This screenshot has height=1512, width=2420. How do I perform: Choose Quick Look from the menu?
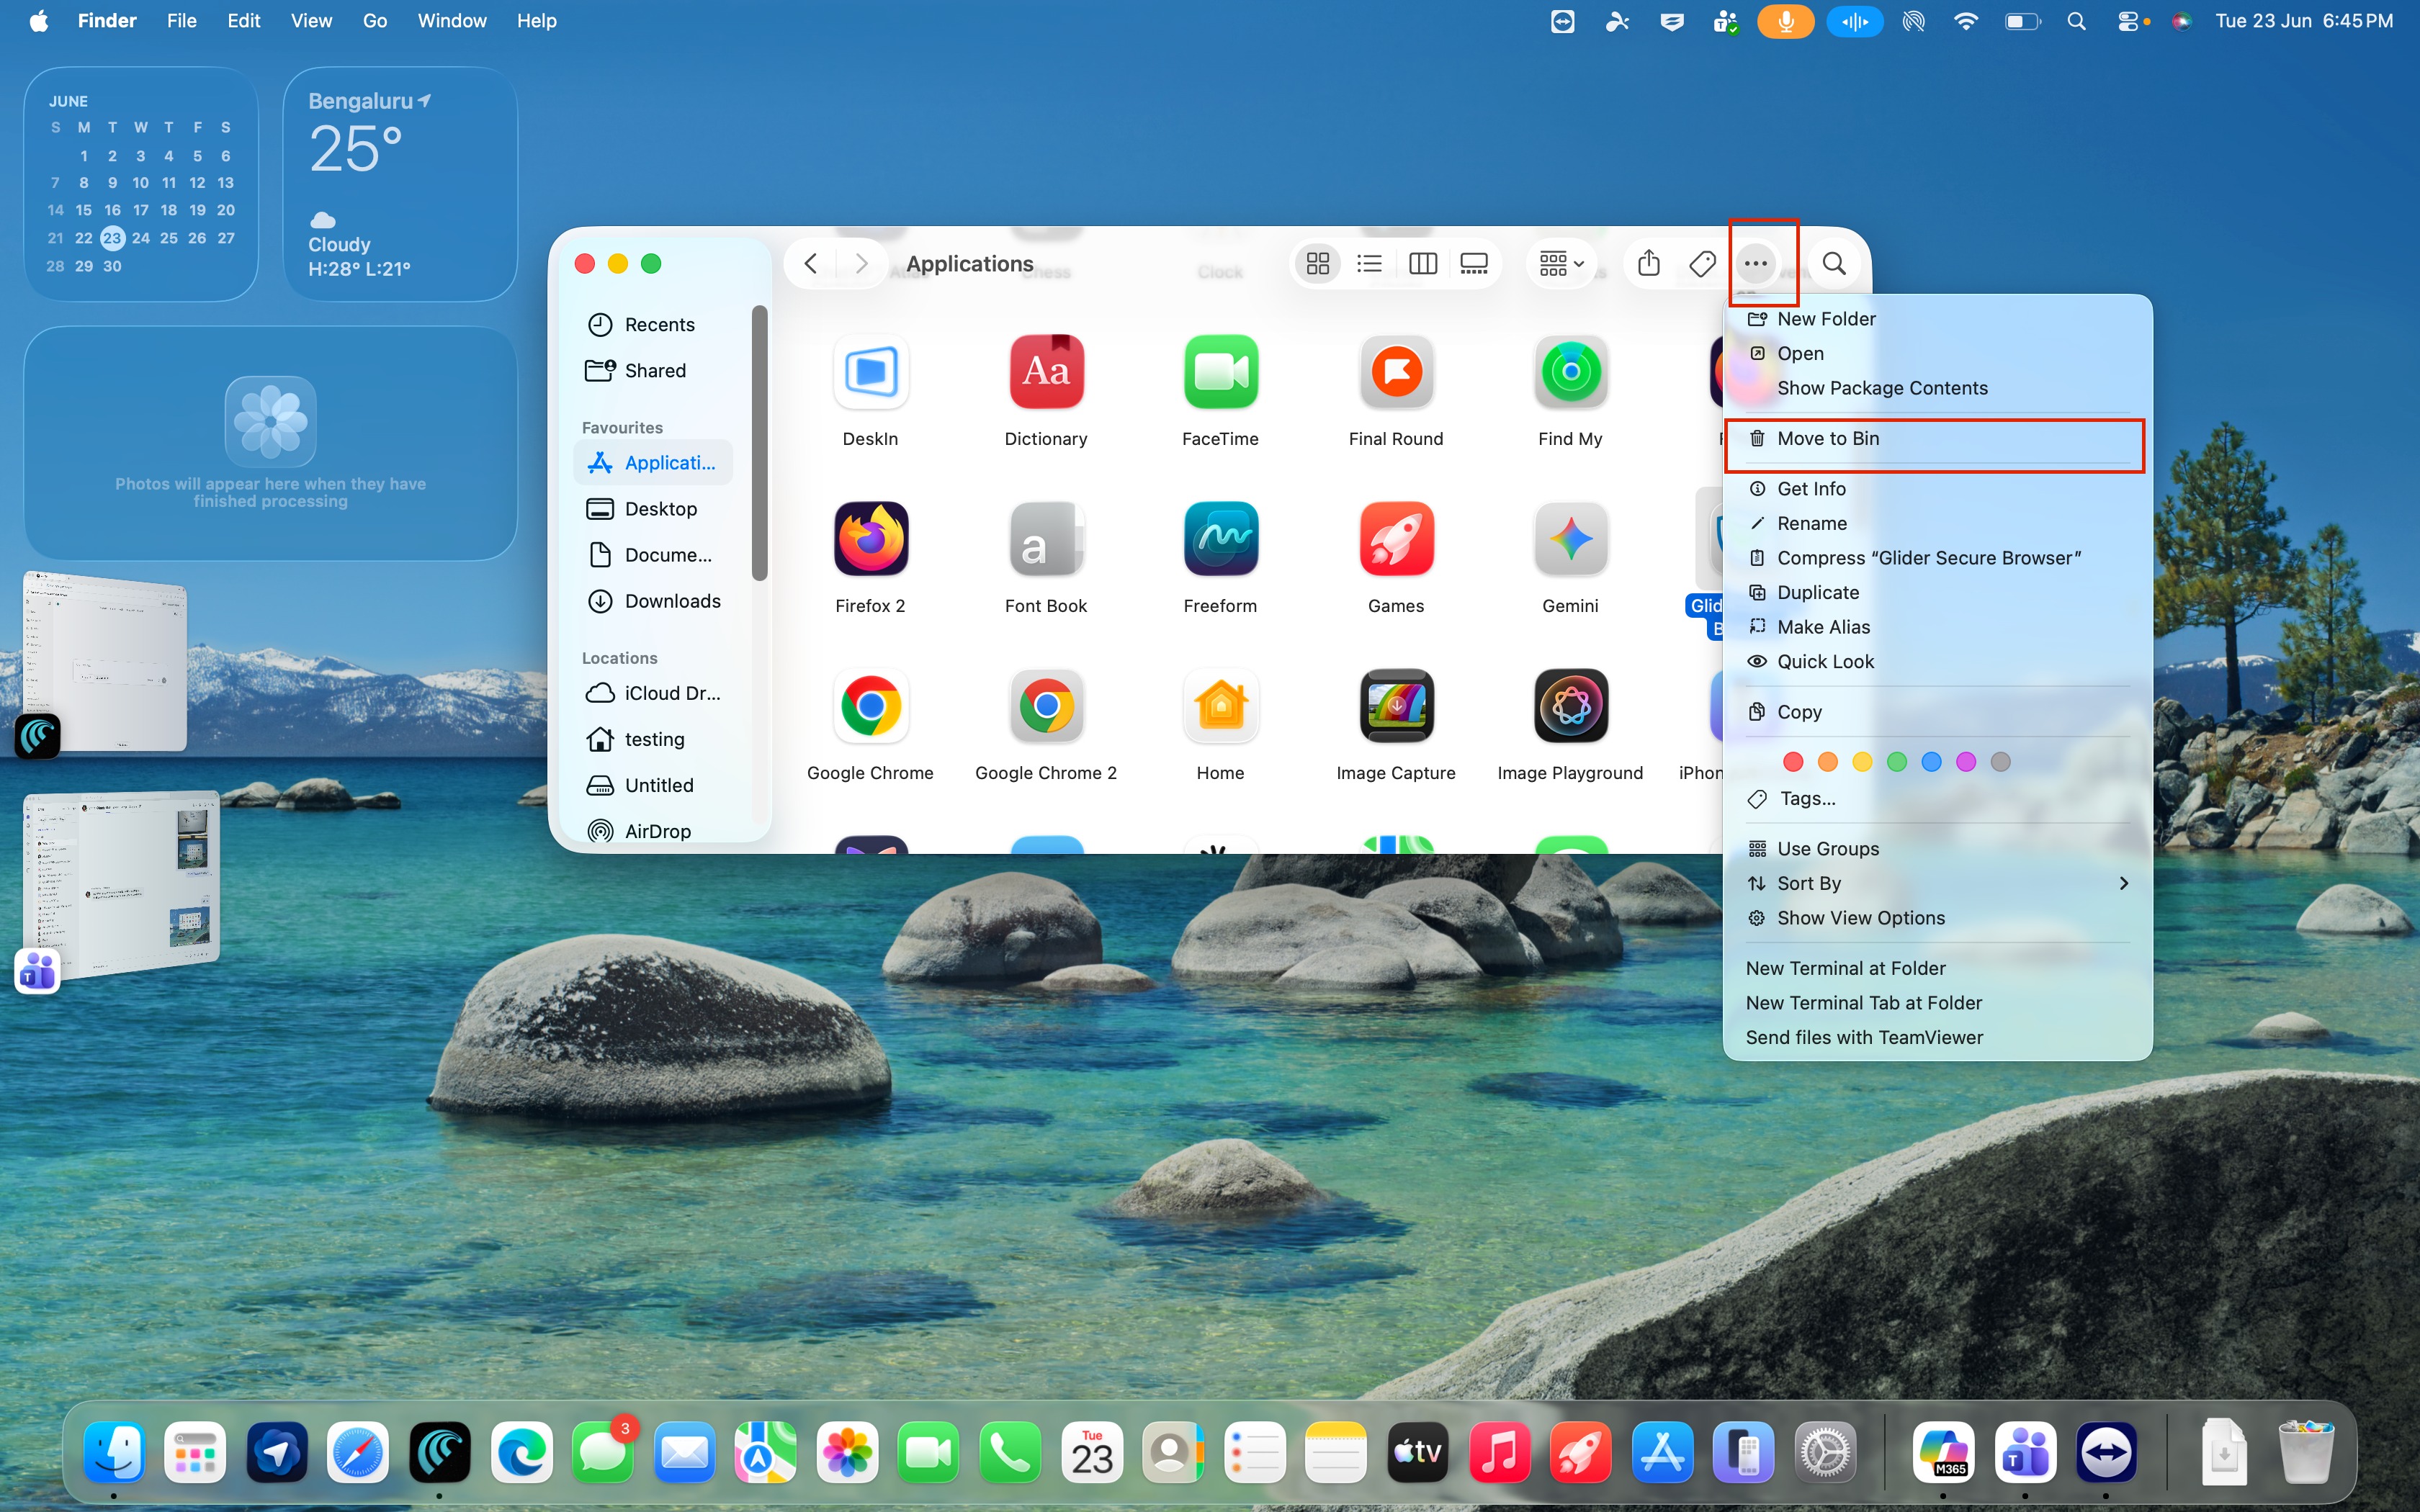[1937, 661]
